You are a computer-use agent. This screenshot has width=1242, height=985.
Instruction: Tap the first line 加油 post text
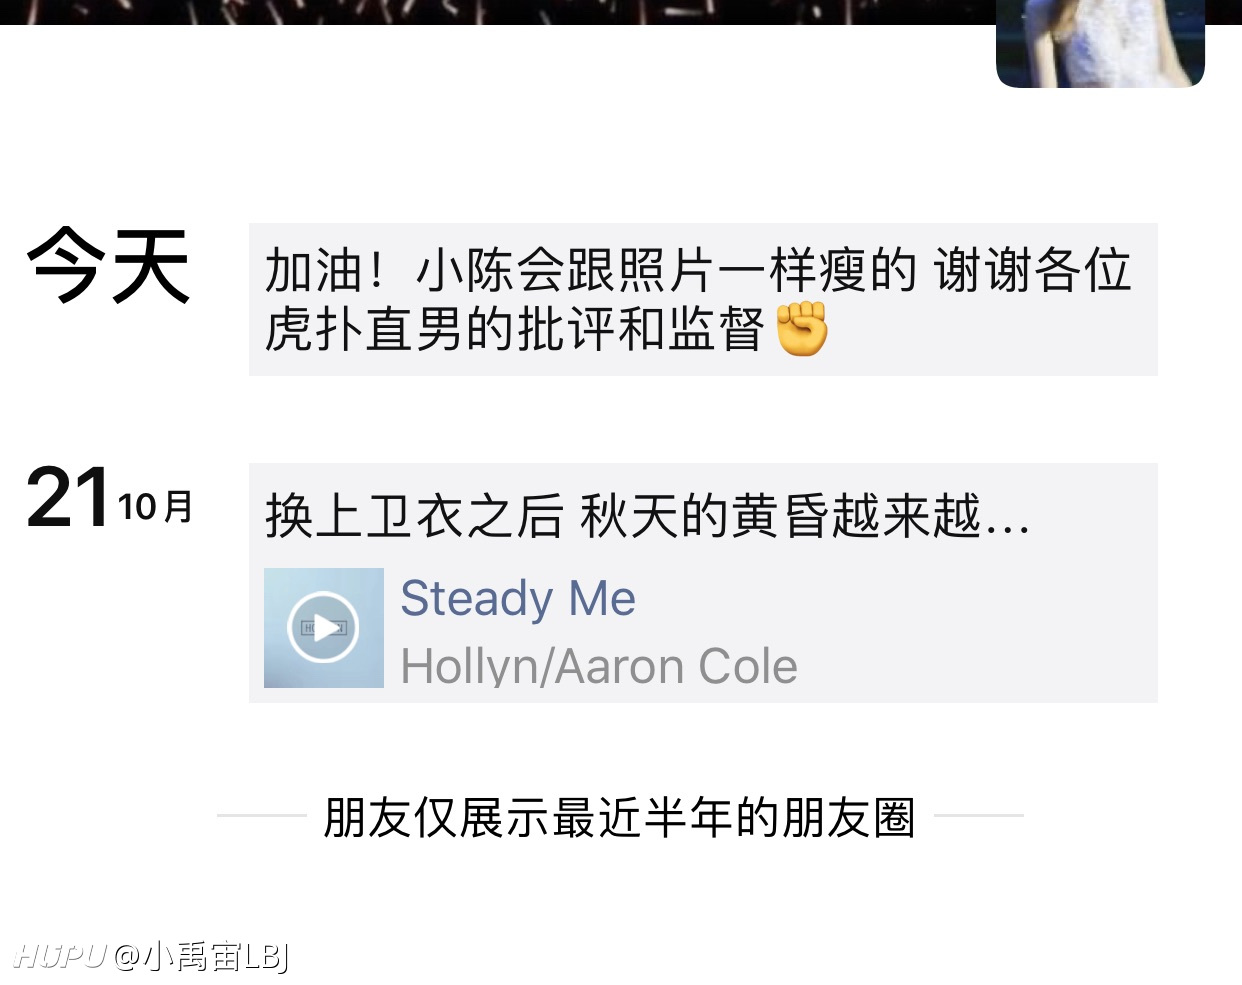[698, 270]
